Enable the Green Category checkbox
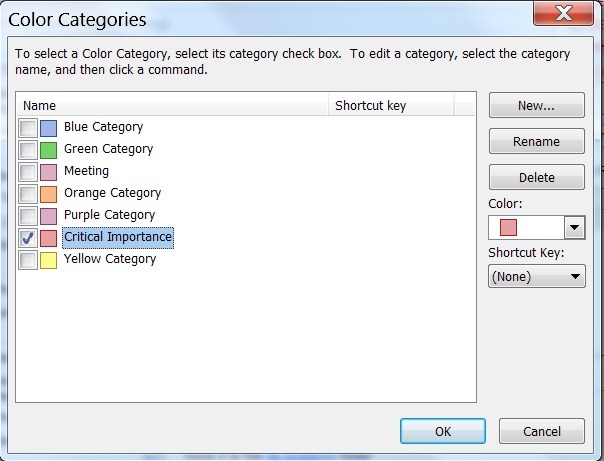Screen dimensions: 604x461 (28, 150)
